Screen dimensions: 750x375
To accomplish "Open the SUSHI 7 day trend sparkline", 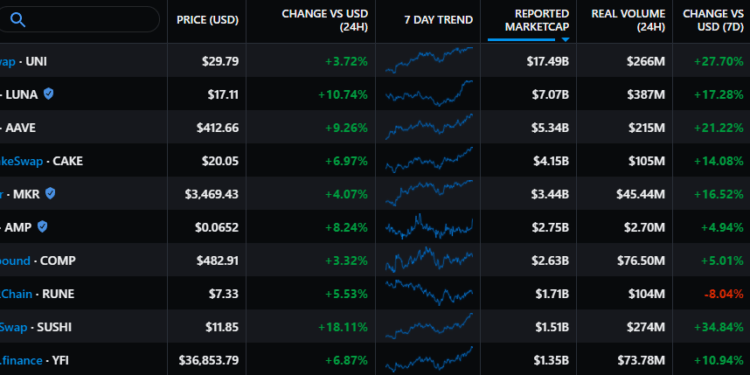I will click(x=429, y=326).
